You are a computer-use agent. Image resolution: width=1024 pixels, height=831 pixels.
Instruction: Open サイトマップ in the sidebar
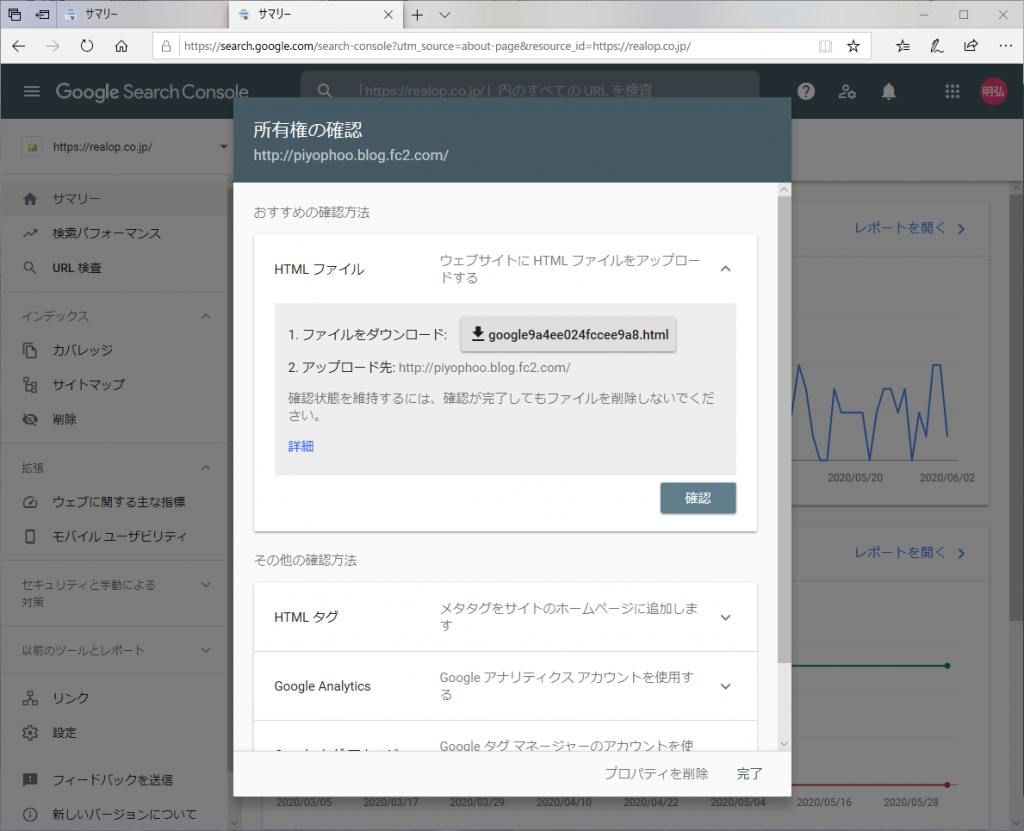[115, 385]
